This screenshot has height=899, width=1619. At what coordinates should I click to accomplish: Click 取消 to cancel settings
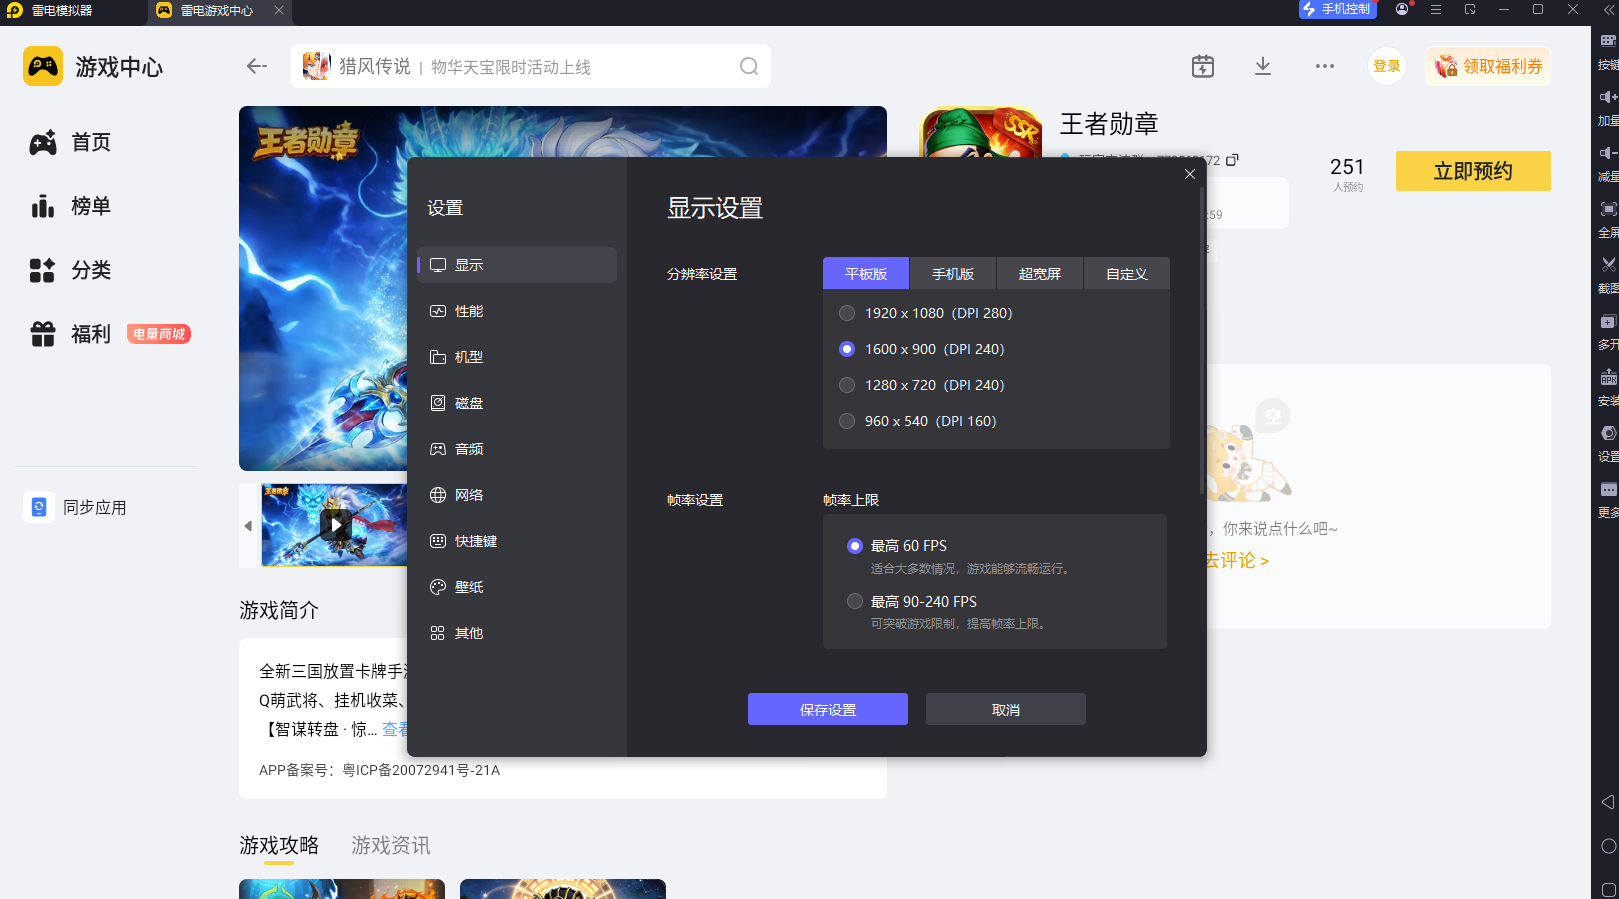point(1006,709)
